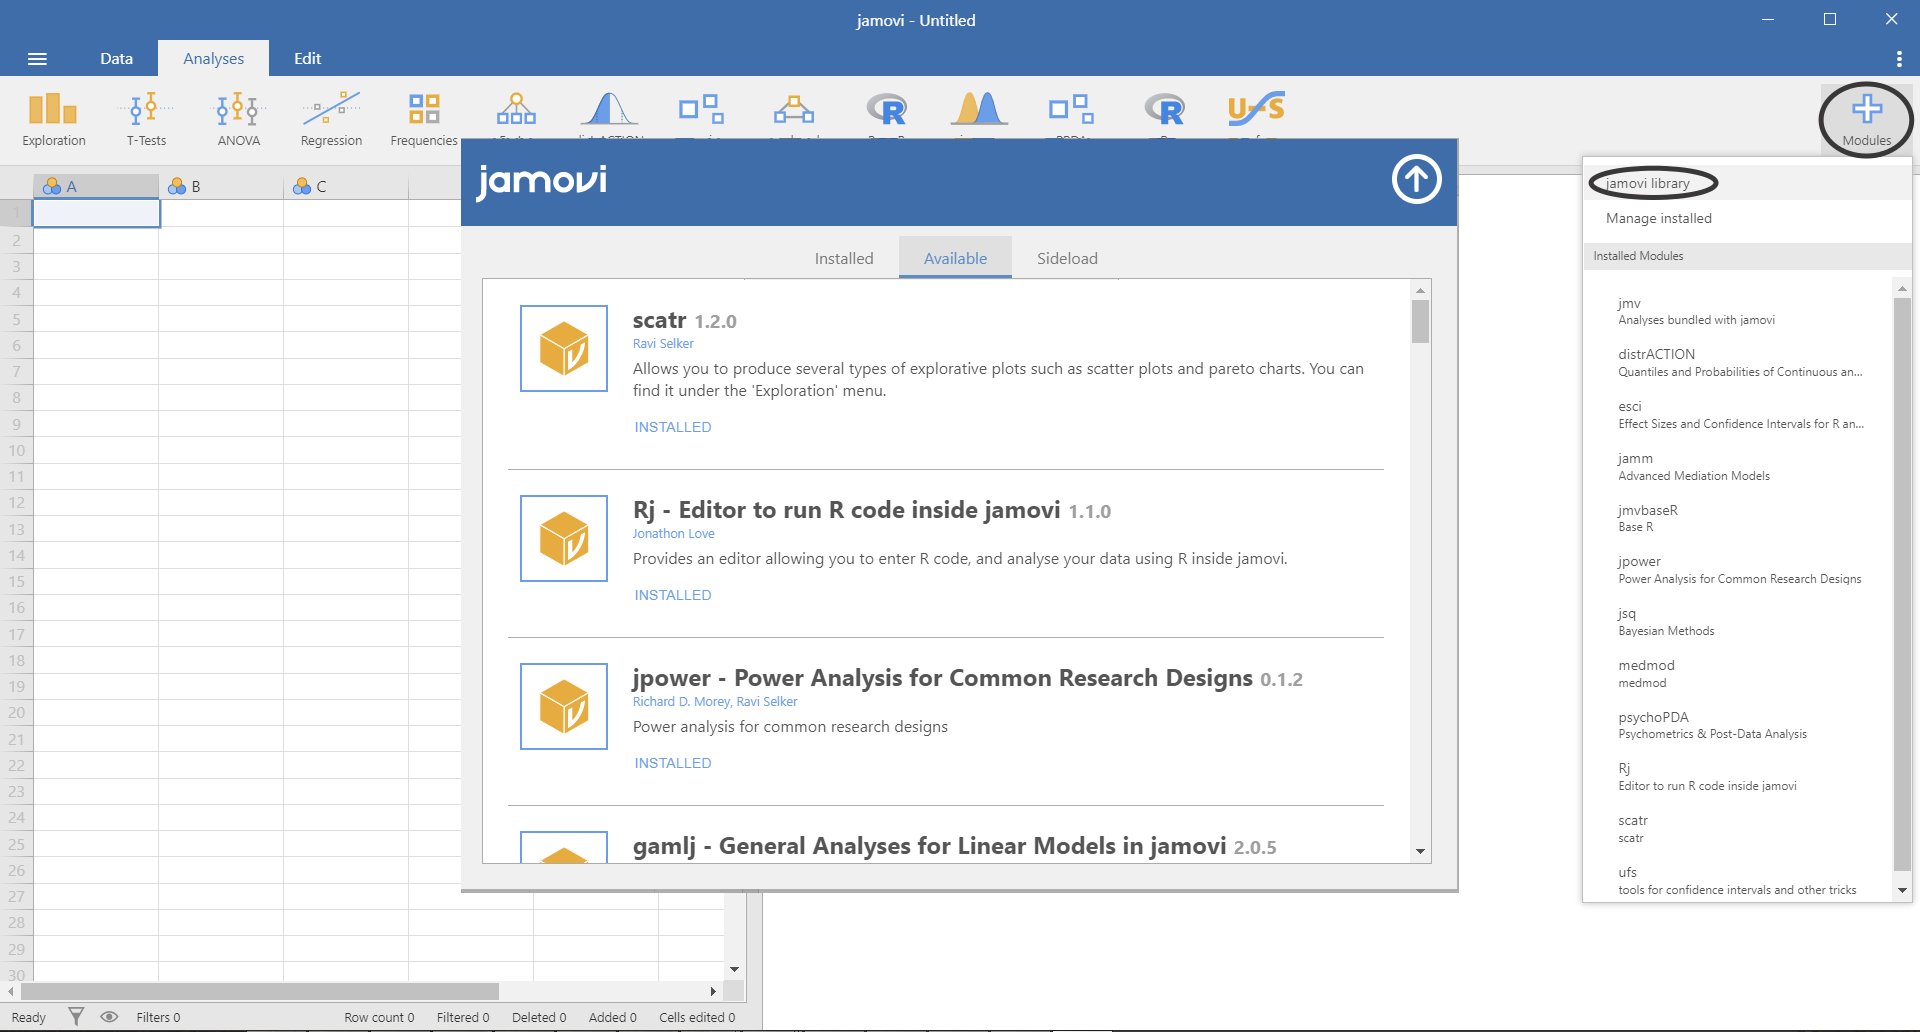
Task: Open the Base R module icon
Action: [x=886, y=109]
